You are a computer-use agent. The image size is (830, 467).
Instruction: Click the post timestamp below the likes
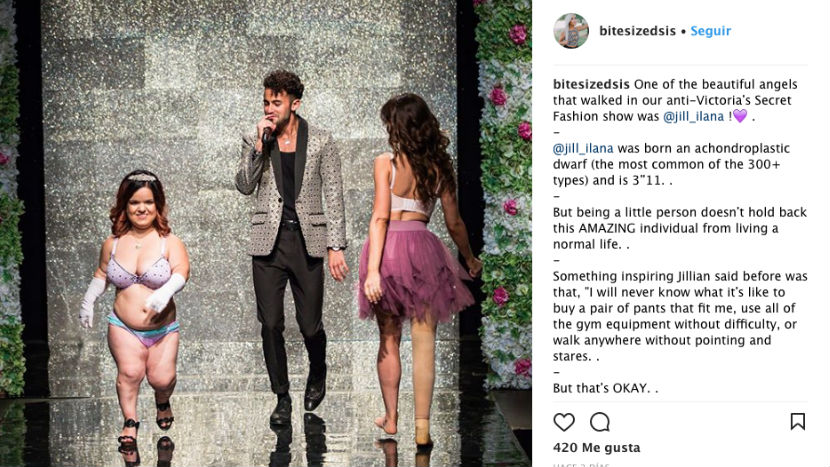[x=581, y=465]
